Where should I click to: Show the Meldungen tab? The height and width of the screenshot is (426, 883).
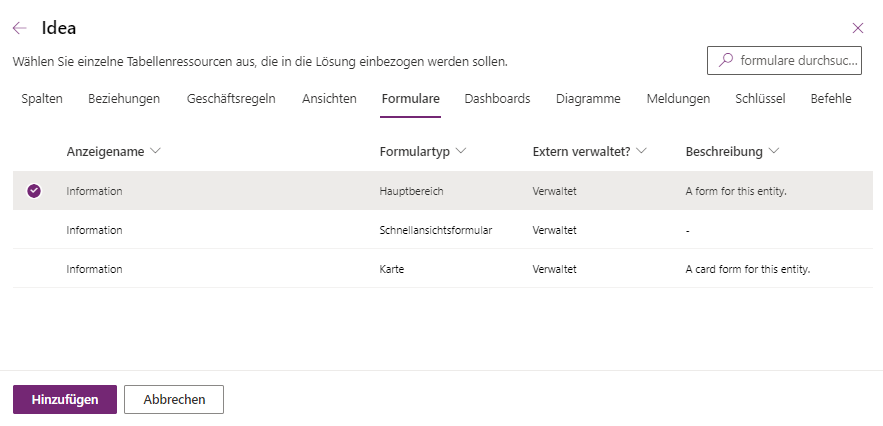tap(678, 99)
